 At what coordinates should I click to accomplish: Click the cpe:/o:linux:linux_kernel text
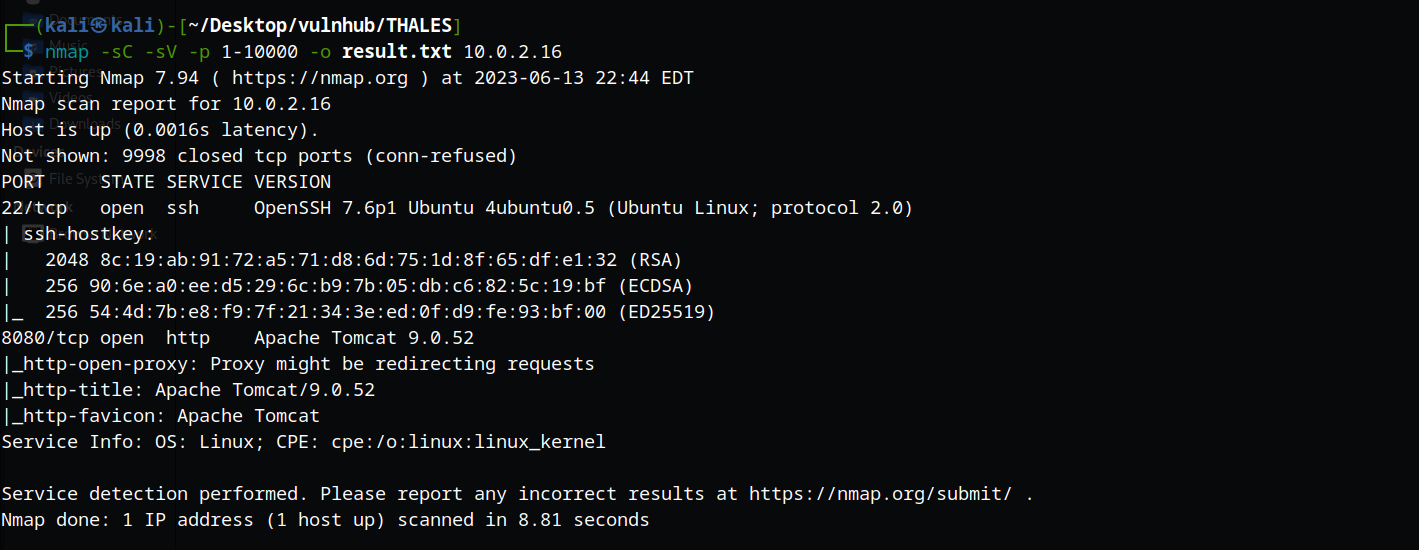pos(468,442)
